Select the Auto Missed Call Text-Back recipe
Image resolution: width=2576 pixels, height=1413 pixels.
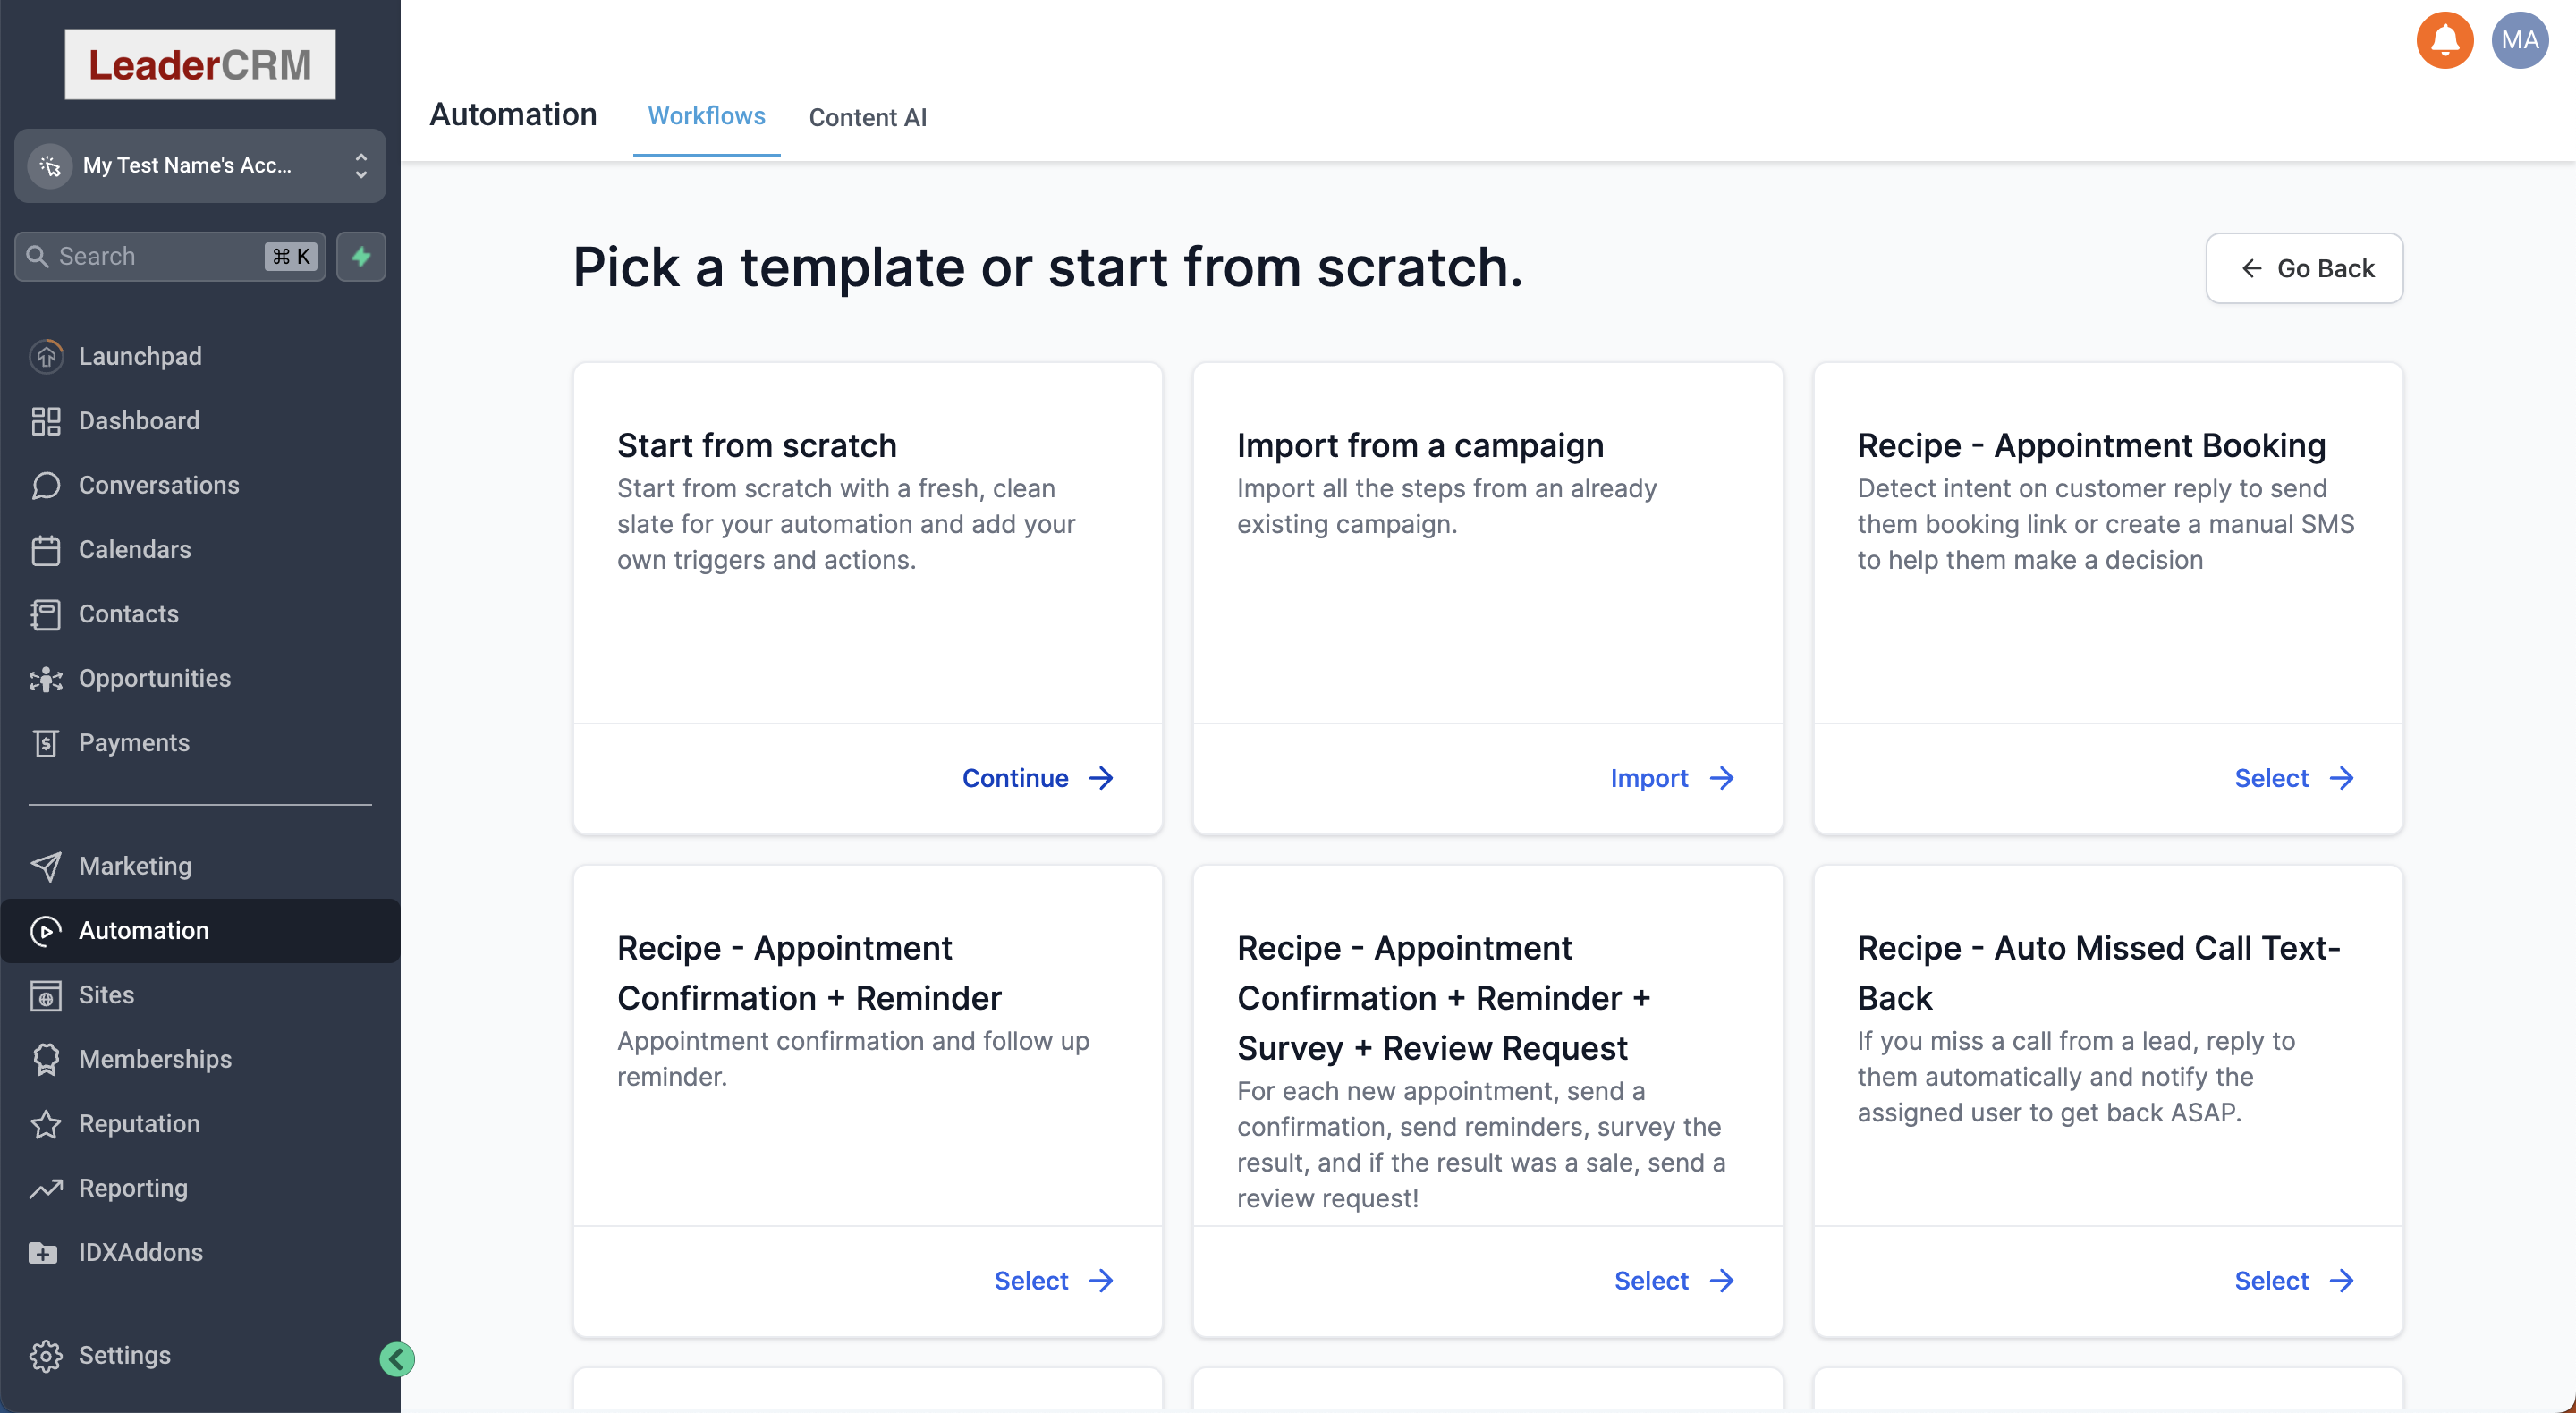[x=2293, y=1280]
